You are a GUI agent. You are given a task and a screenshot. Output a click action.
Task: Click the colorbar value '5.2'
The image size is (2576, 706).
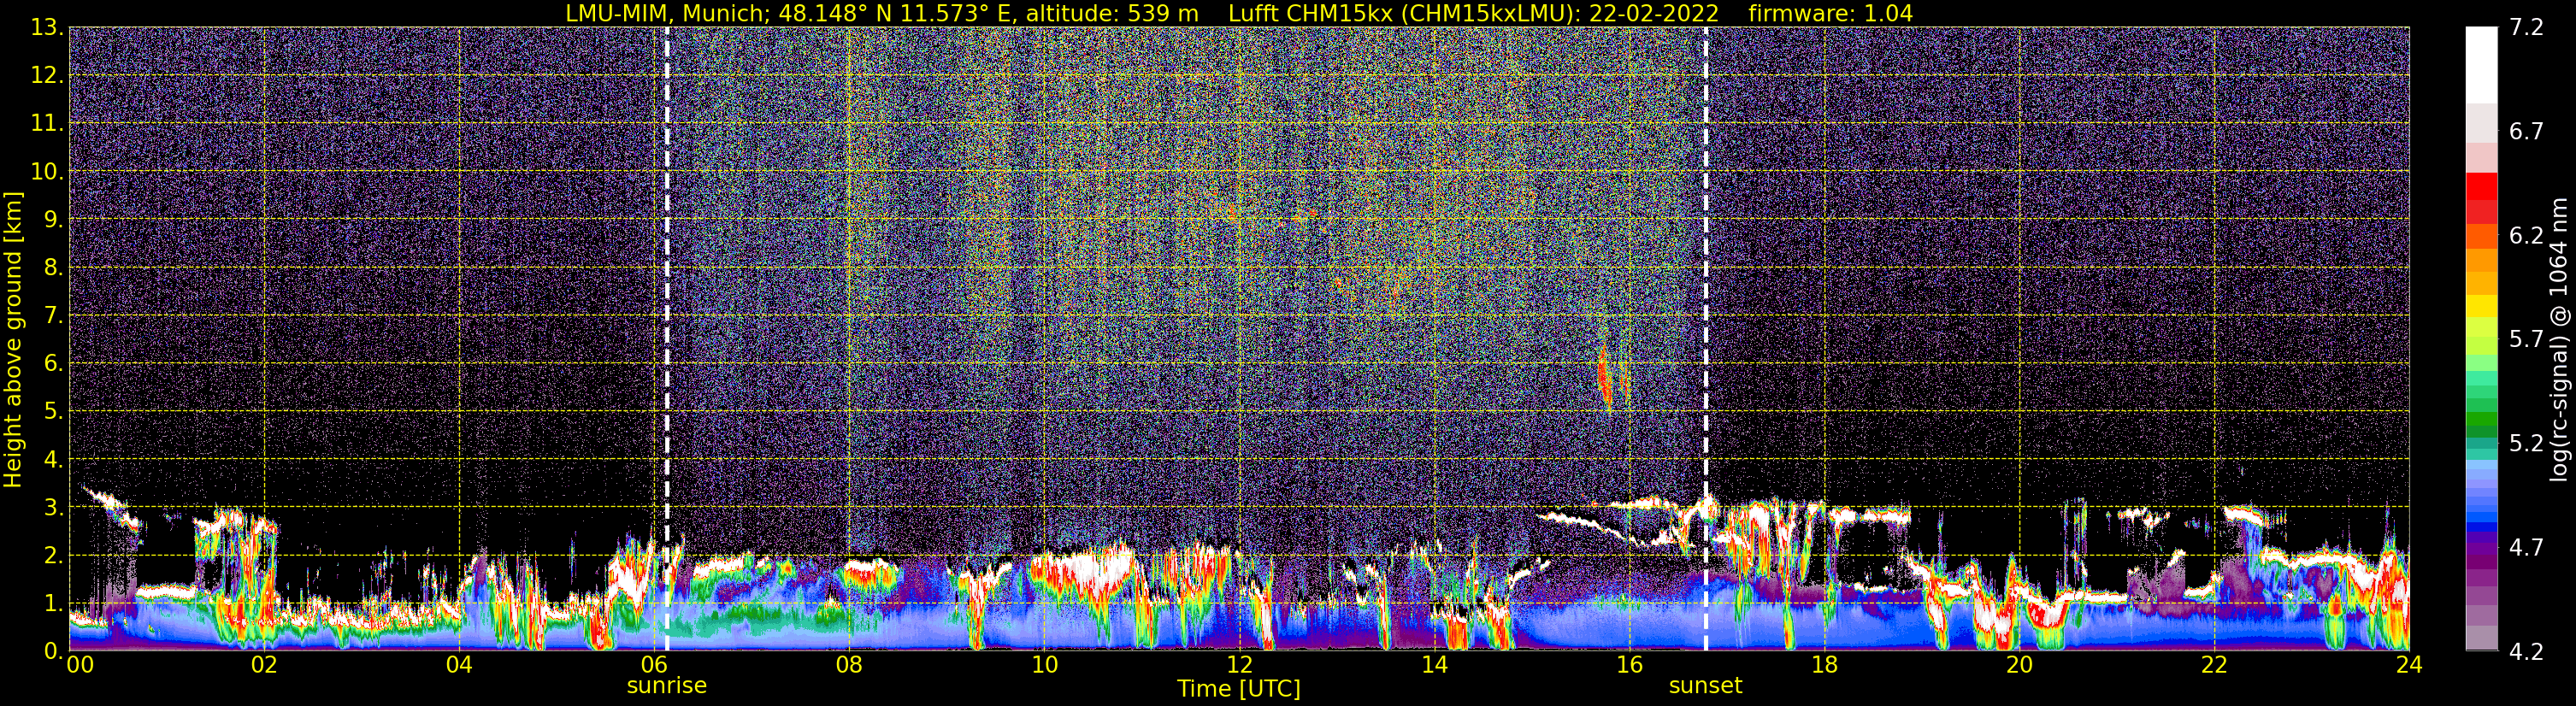pos(2526,443)
